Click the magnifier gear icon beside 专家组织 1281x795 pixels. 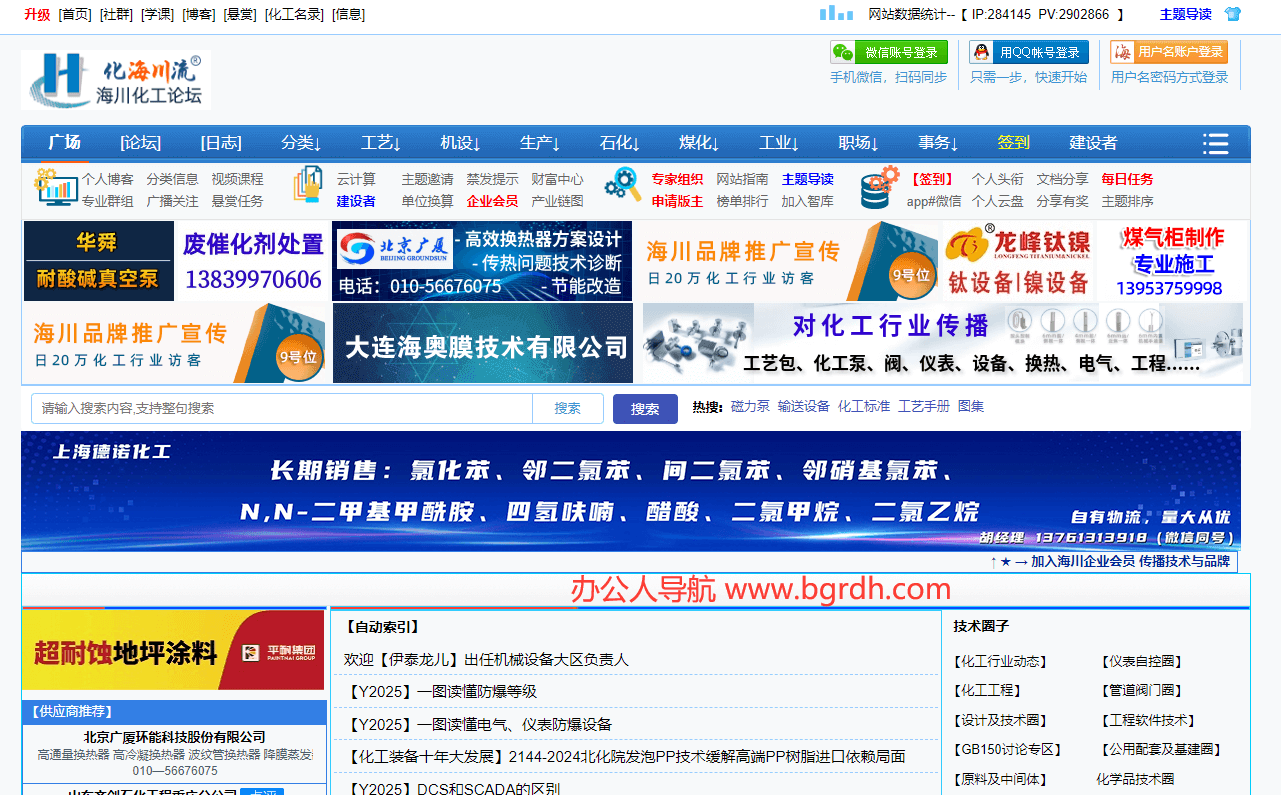[x=622, y=187]
